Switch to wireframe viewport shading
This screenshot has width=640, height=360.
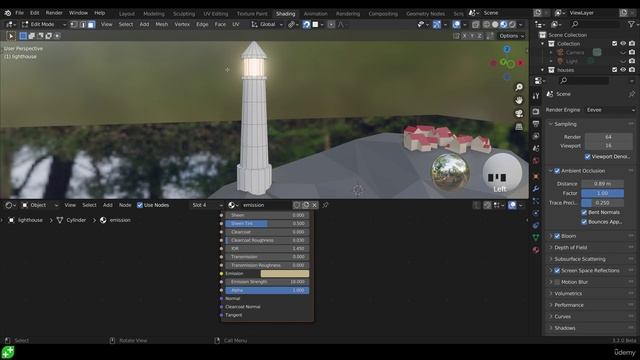(487, 24)
